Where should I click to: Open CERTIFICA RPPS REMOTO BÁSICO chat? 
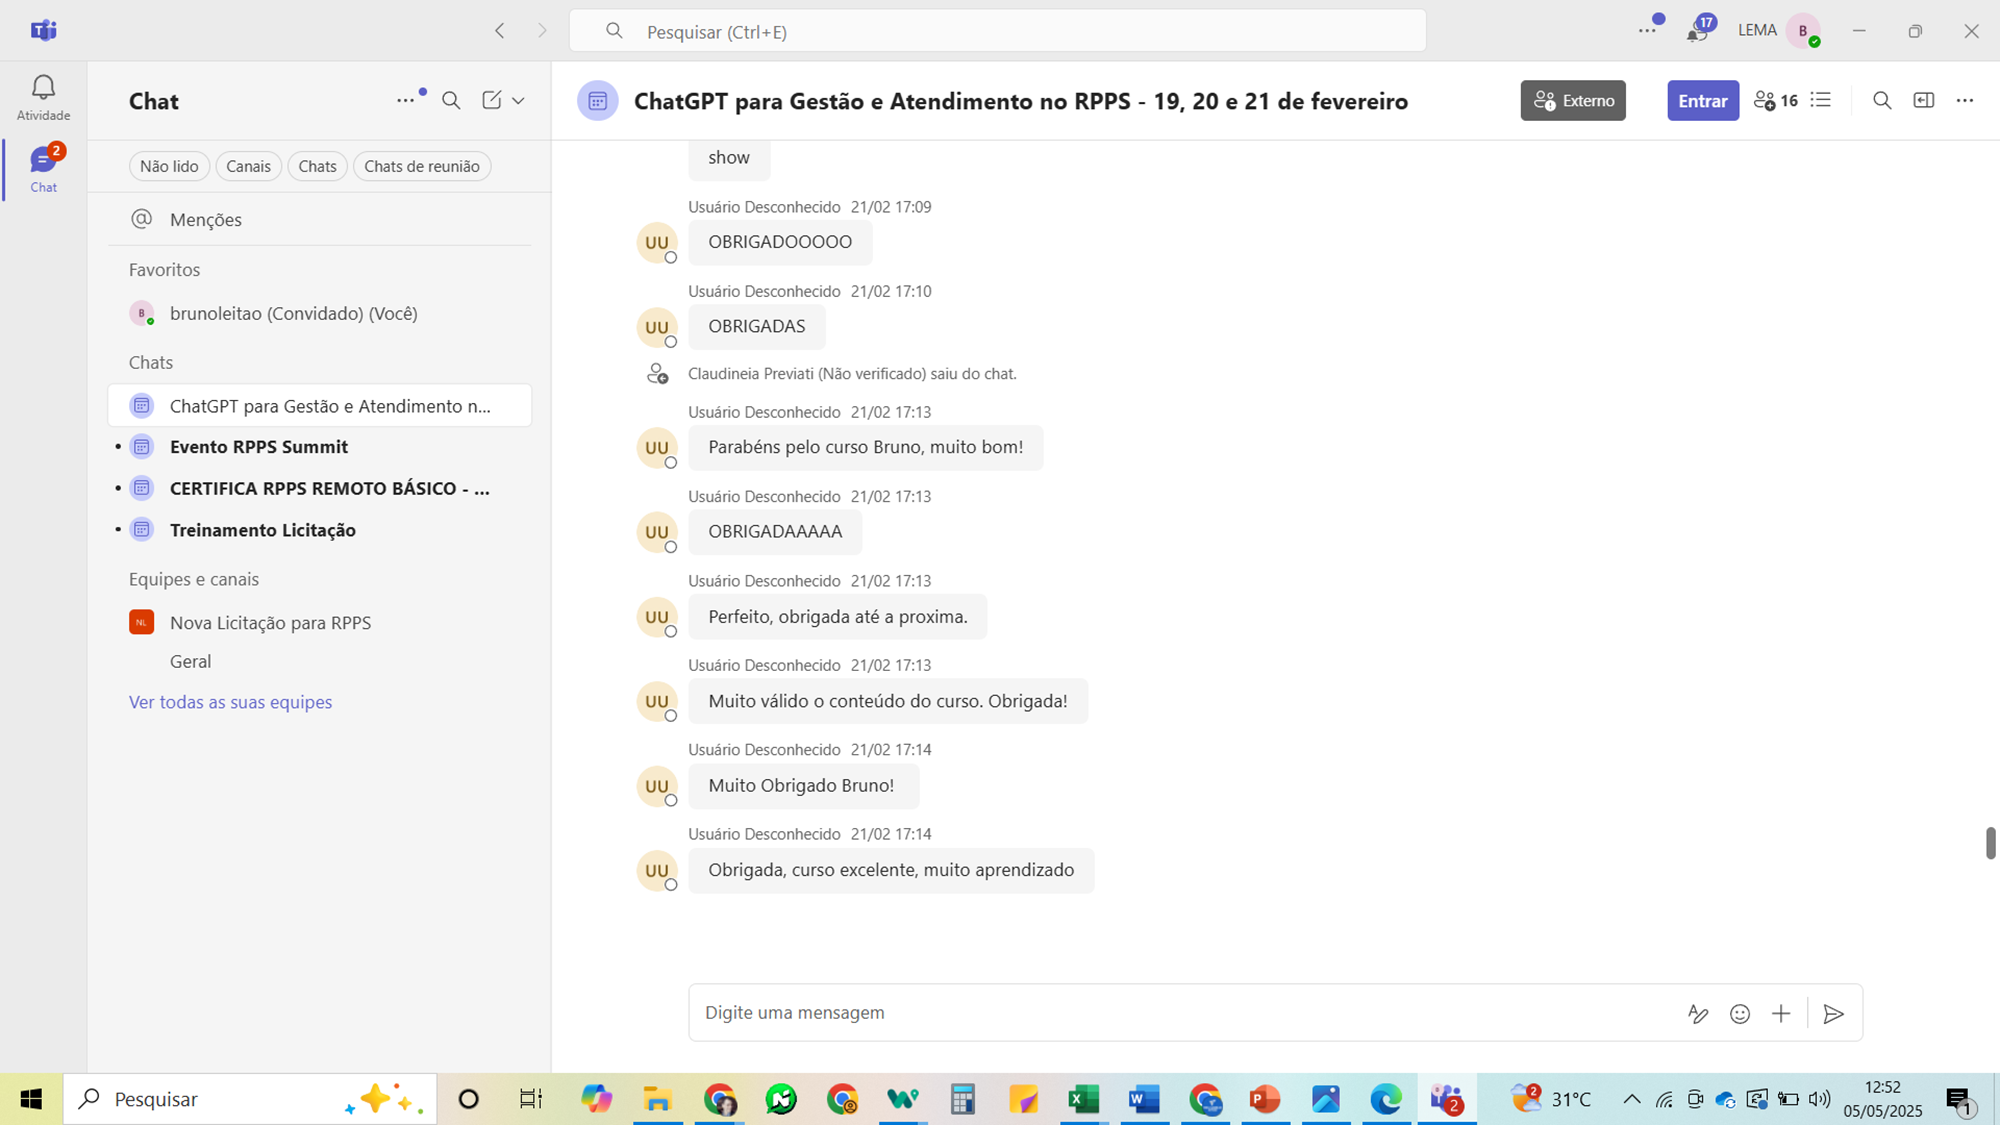pyautogui.click(x=320, y=488)
